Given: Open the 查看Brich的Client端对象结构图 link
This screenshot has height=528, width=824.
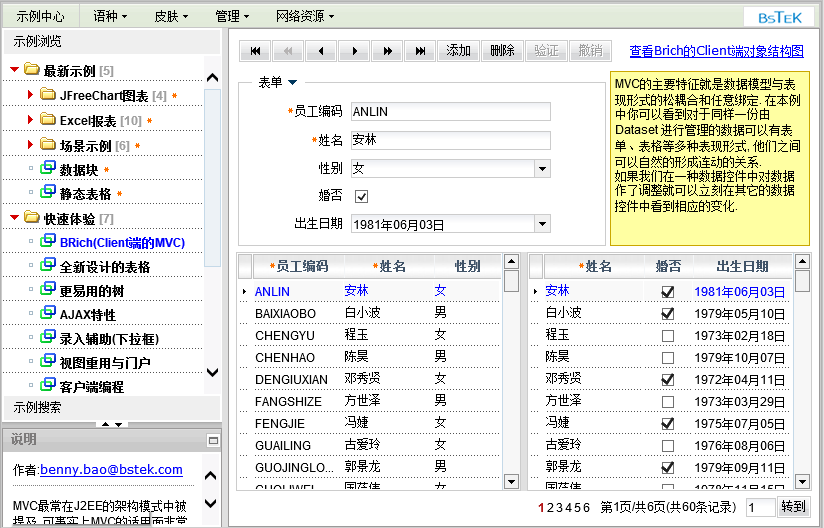Looking at the screenshot, I should click(x=716, y=51).
